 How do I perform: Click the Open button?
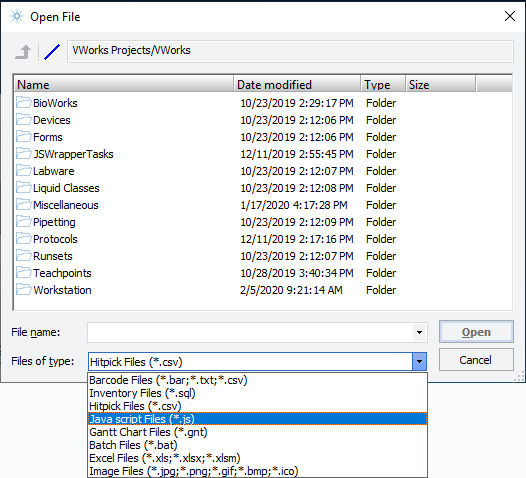[476, 332]
